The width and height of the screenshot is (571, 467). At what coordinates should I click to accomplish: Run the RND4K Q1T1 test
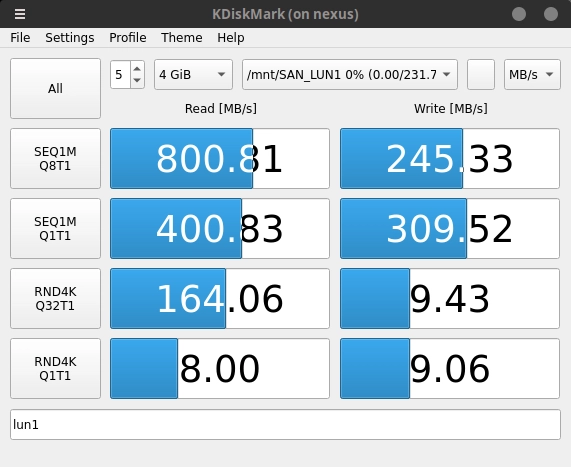click(x=55, y=368)
